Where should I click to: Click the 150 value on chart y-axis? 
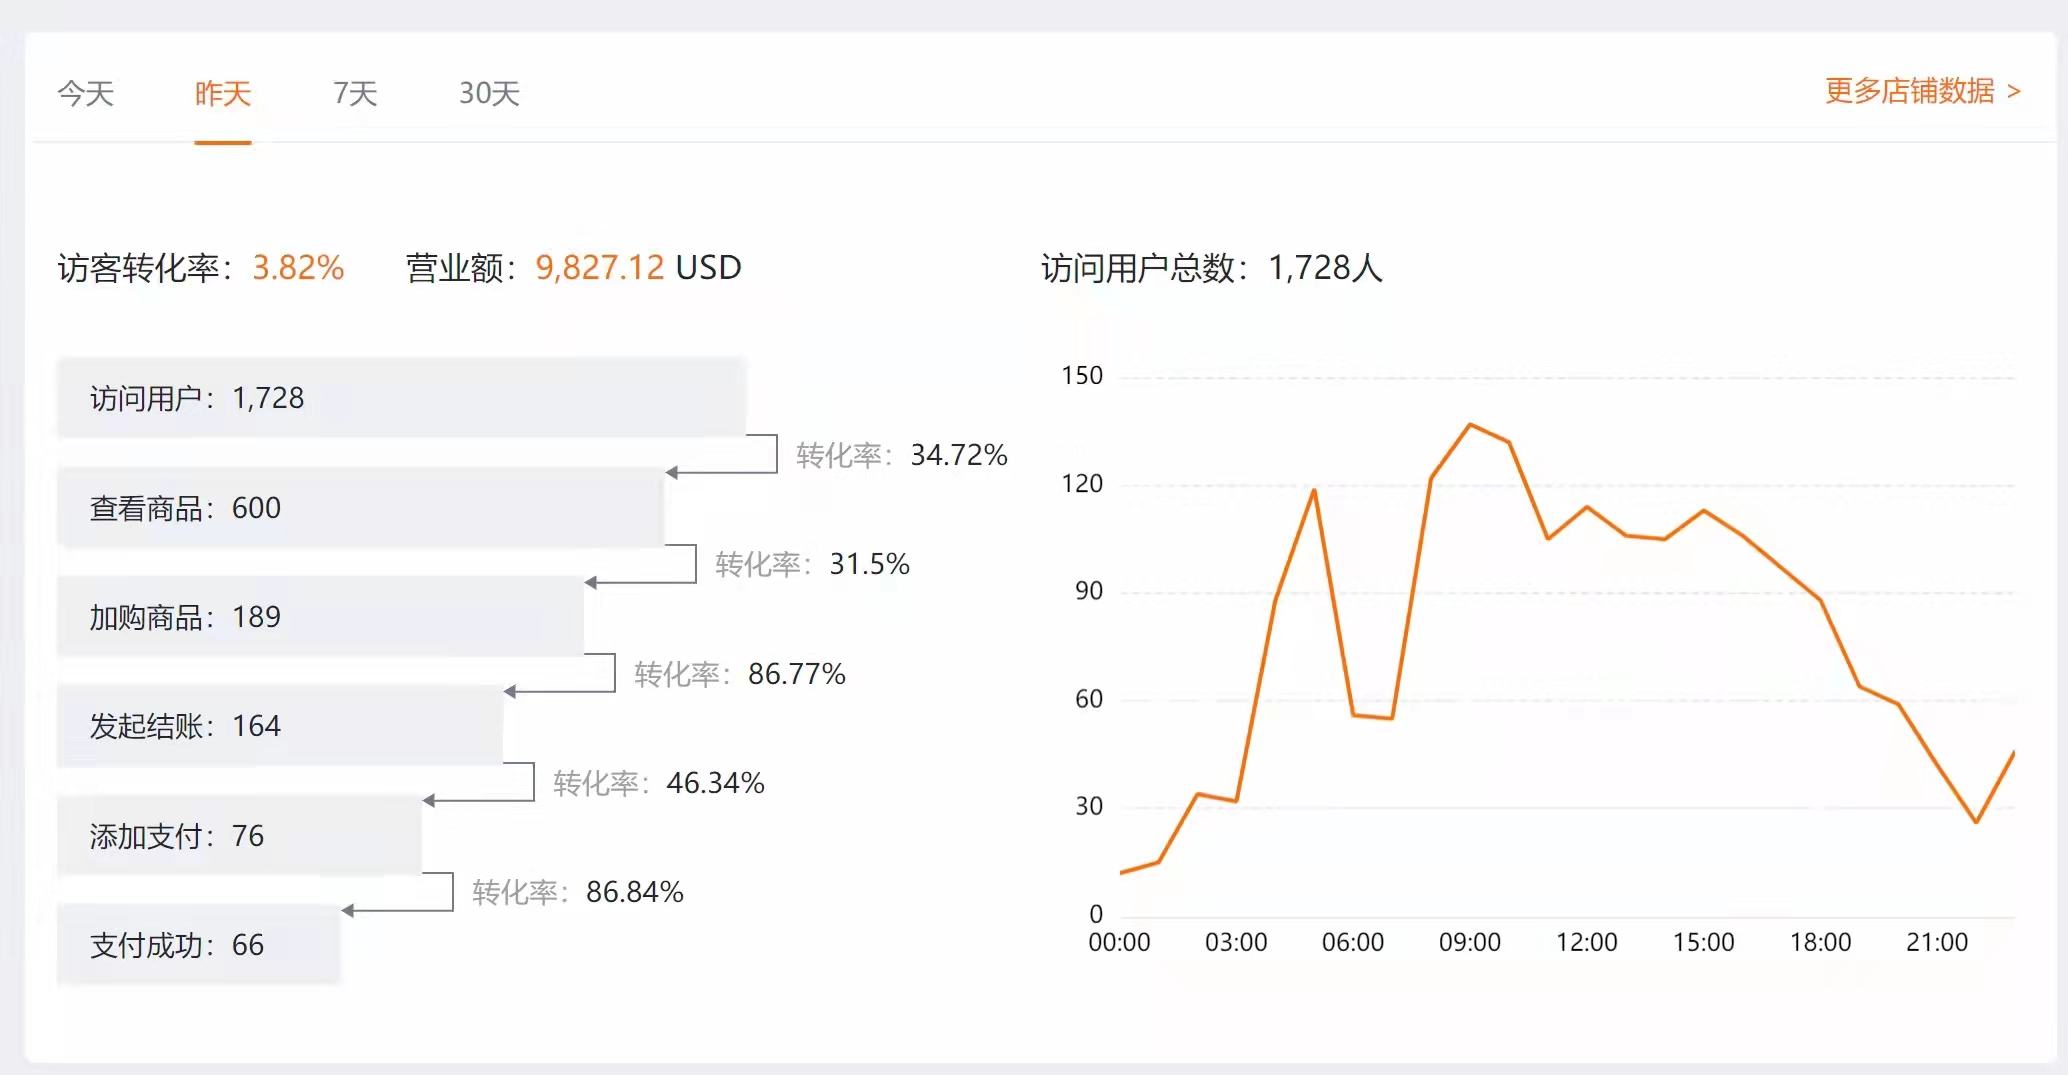click(1082, 376)
